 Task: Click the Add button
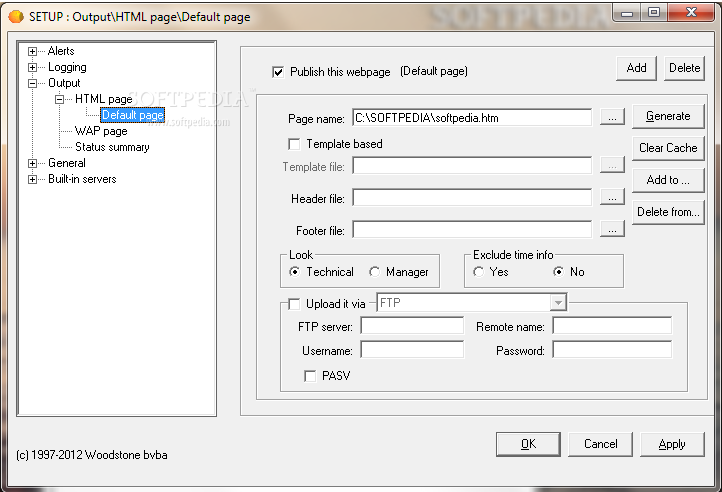(636, 68)
